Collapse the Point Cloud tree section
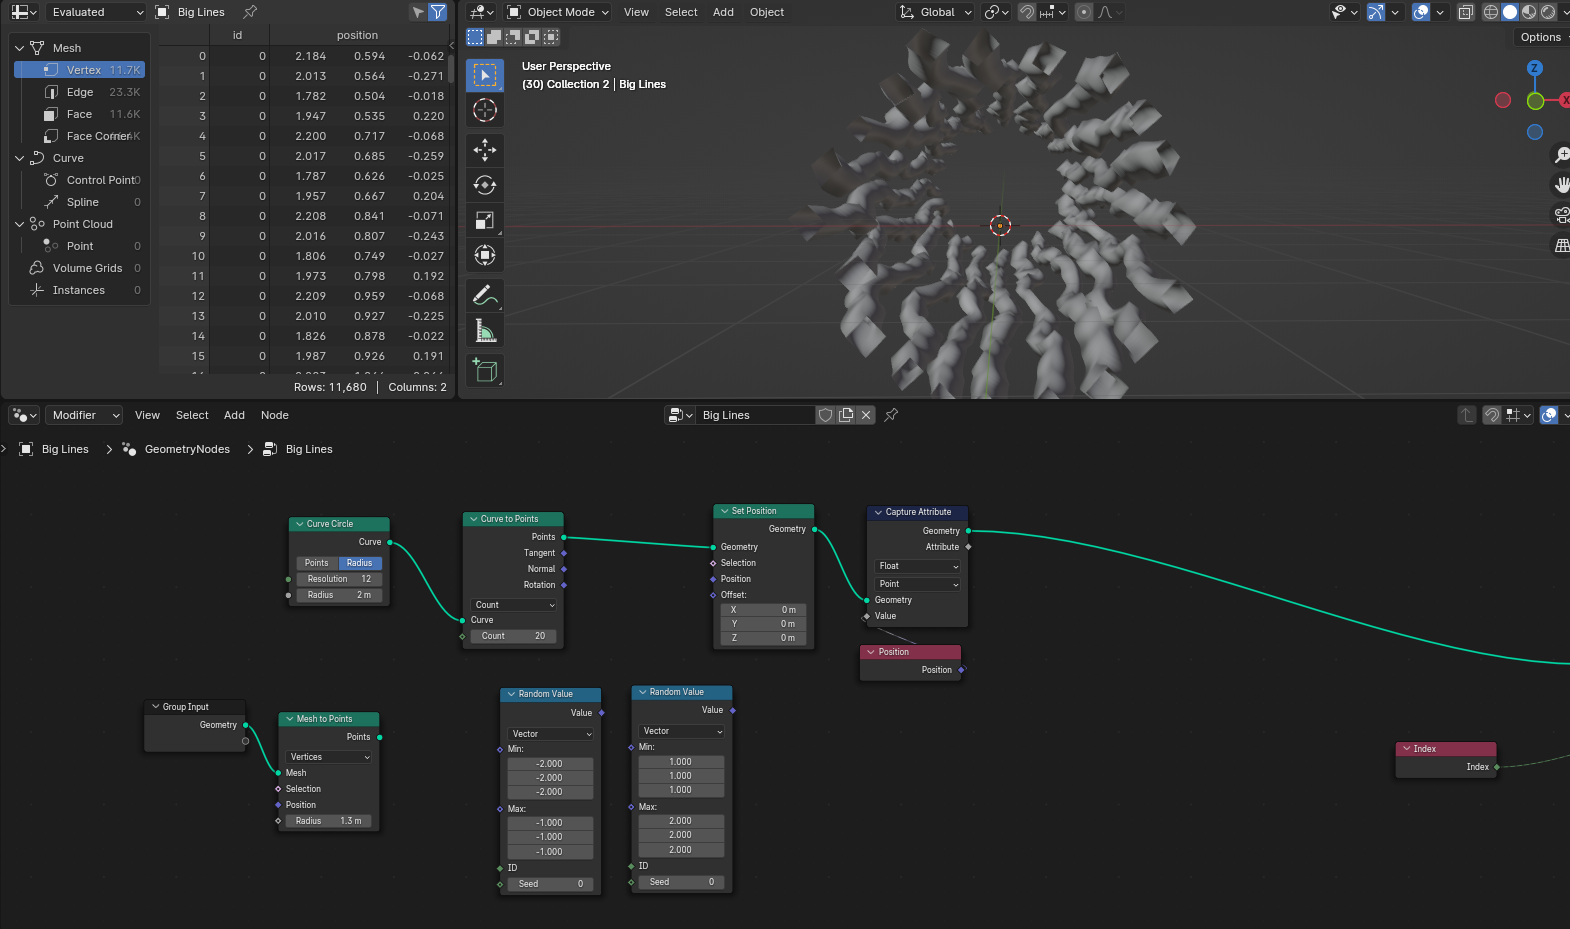The image size is (1570, 929). click(x=19, y=224)
